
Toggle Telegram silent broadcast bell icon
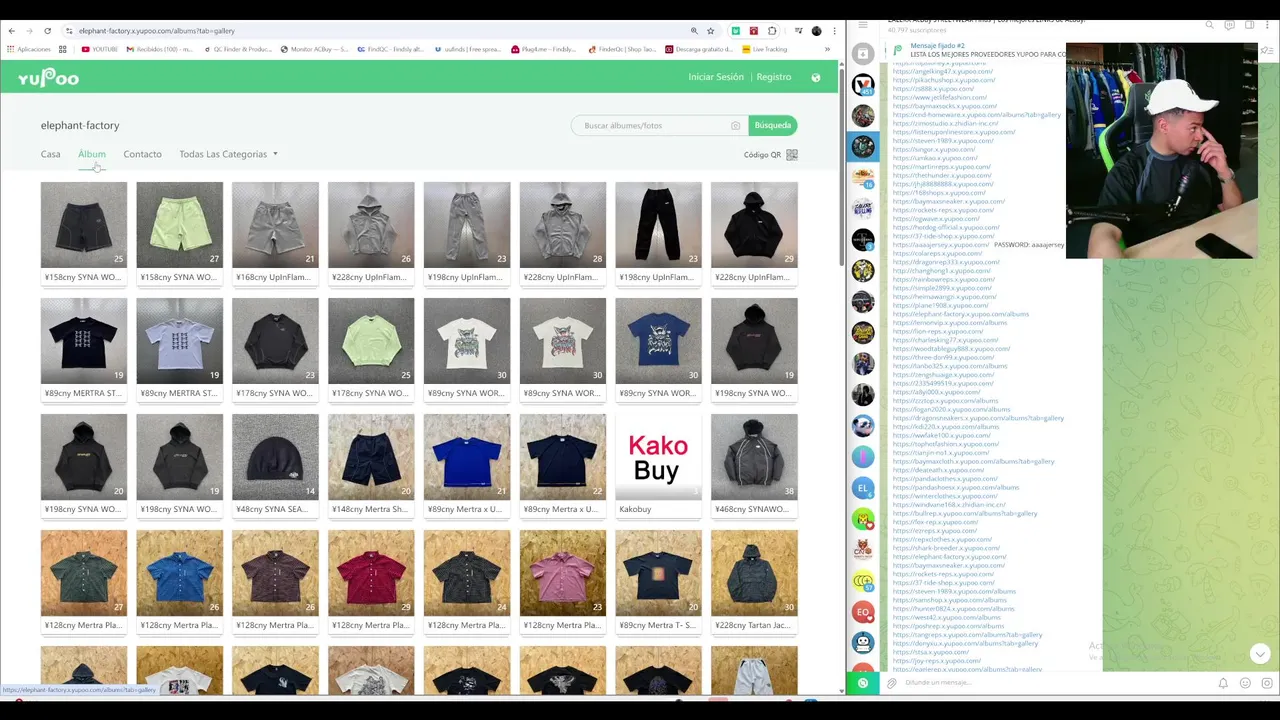[1223, 683]
